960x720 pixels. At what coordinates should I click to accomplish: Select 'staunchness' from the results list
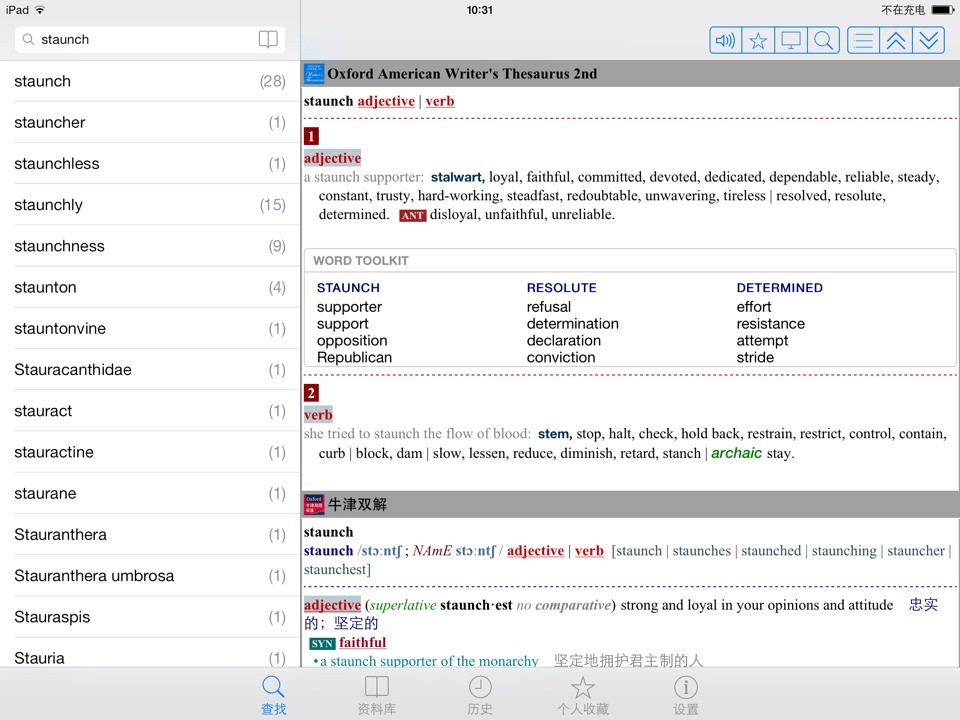coord(150,246)
